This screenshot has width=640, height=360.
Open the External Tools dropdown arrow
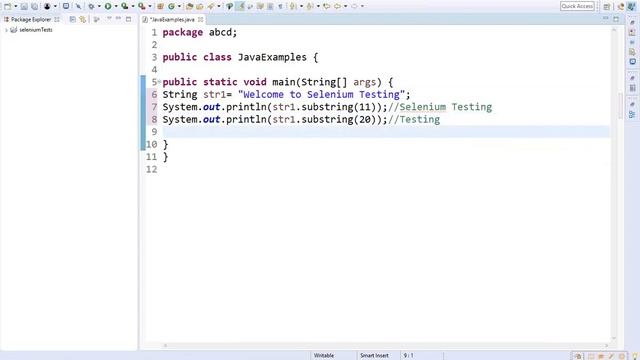tap(149, 6)
